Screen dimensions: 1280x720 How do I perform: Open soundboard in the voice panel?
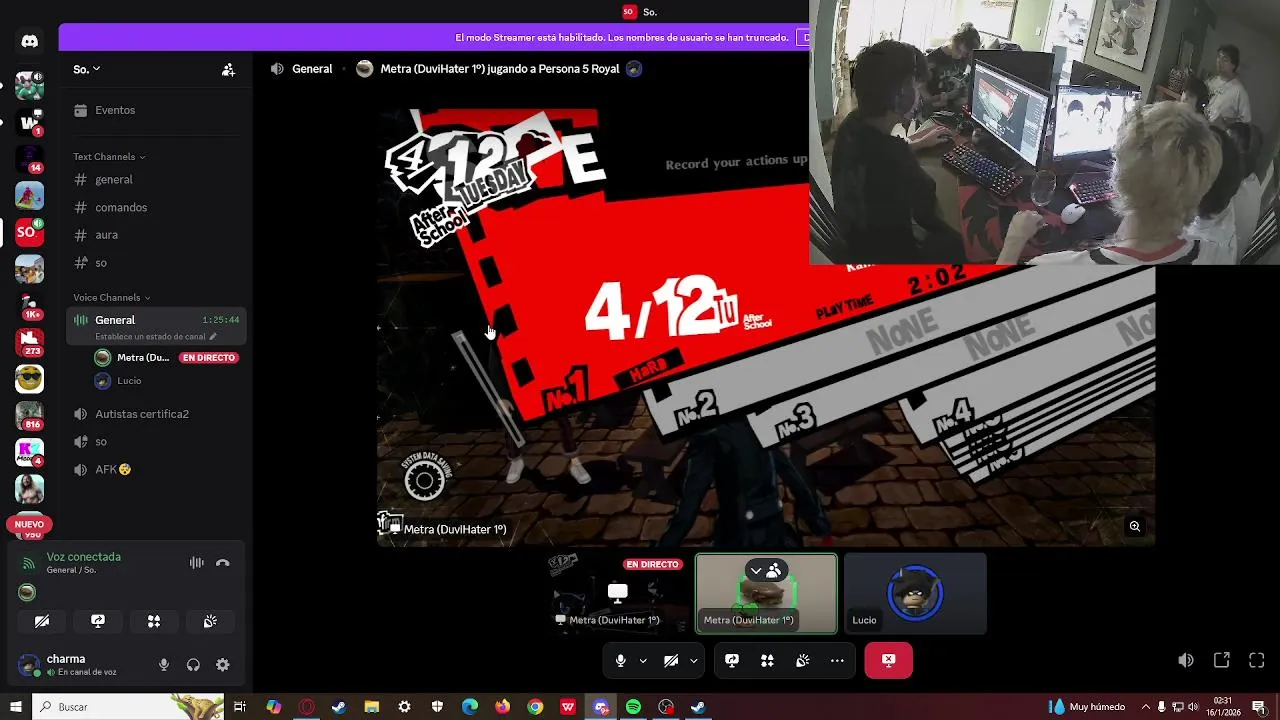coord(210,621)
